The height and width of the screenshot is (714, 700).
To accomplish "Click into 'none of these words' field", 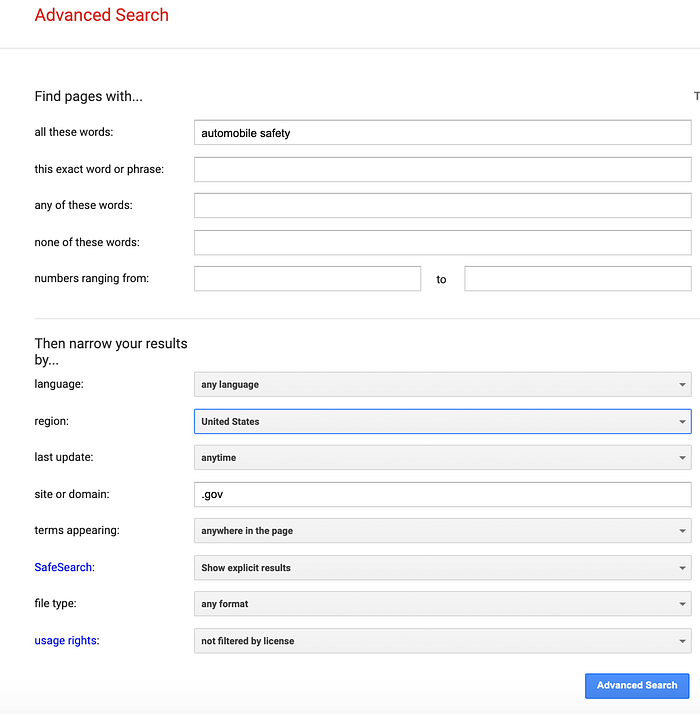I will click(x=442, y=242).
